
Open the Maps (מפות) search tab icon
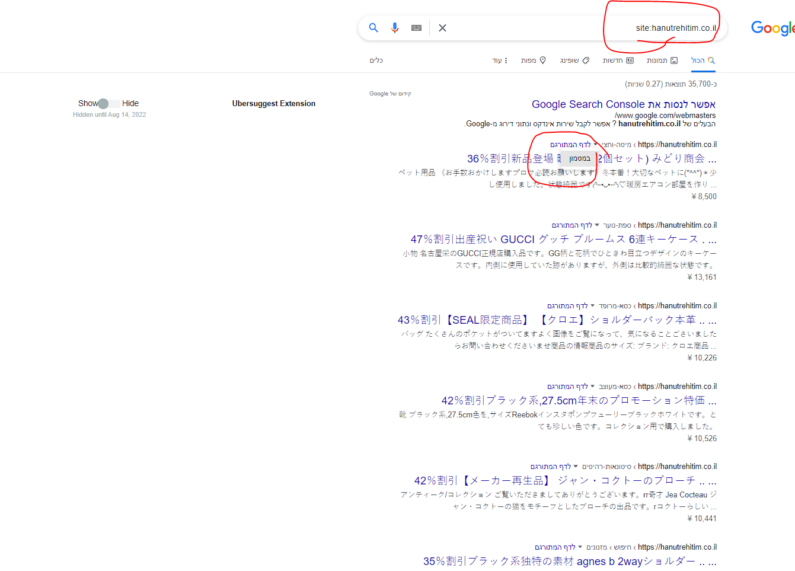click(543, 61)
